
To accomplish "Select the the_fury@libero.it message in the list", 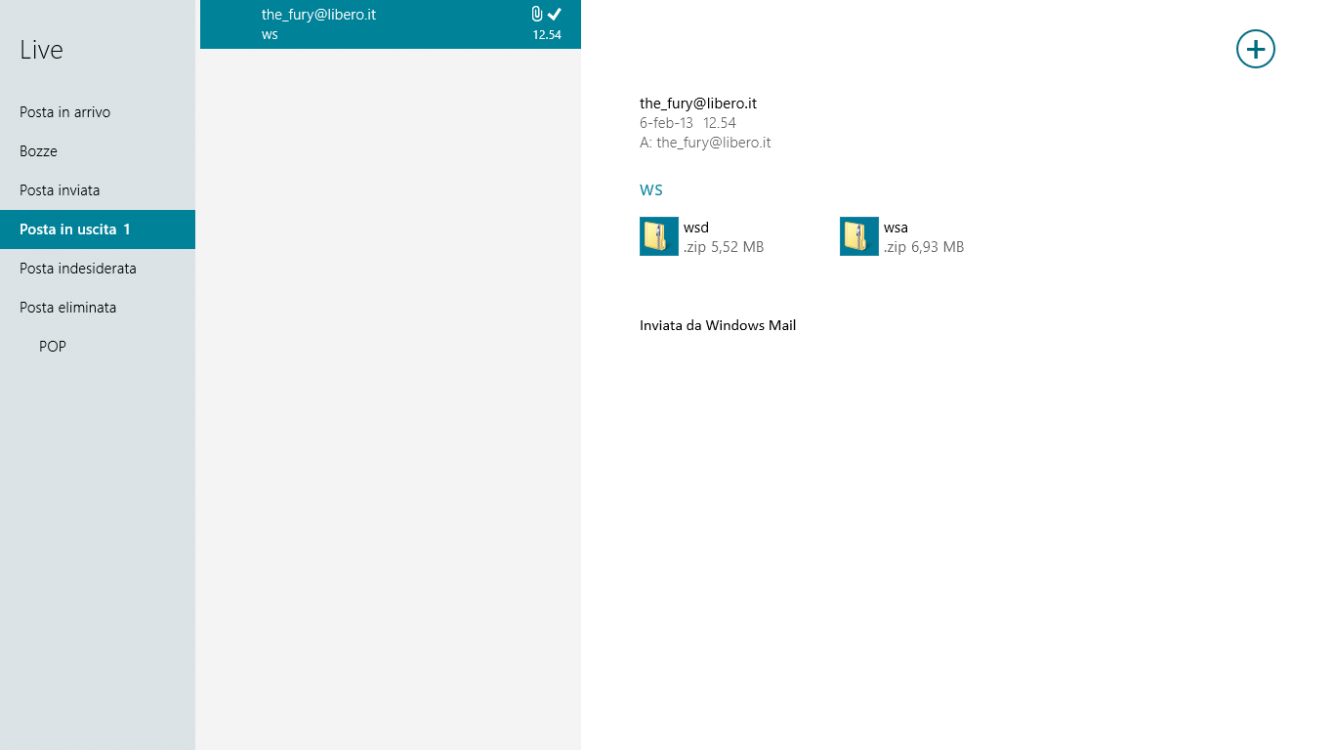I will click(390, 24).
